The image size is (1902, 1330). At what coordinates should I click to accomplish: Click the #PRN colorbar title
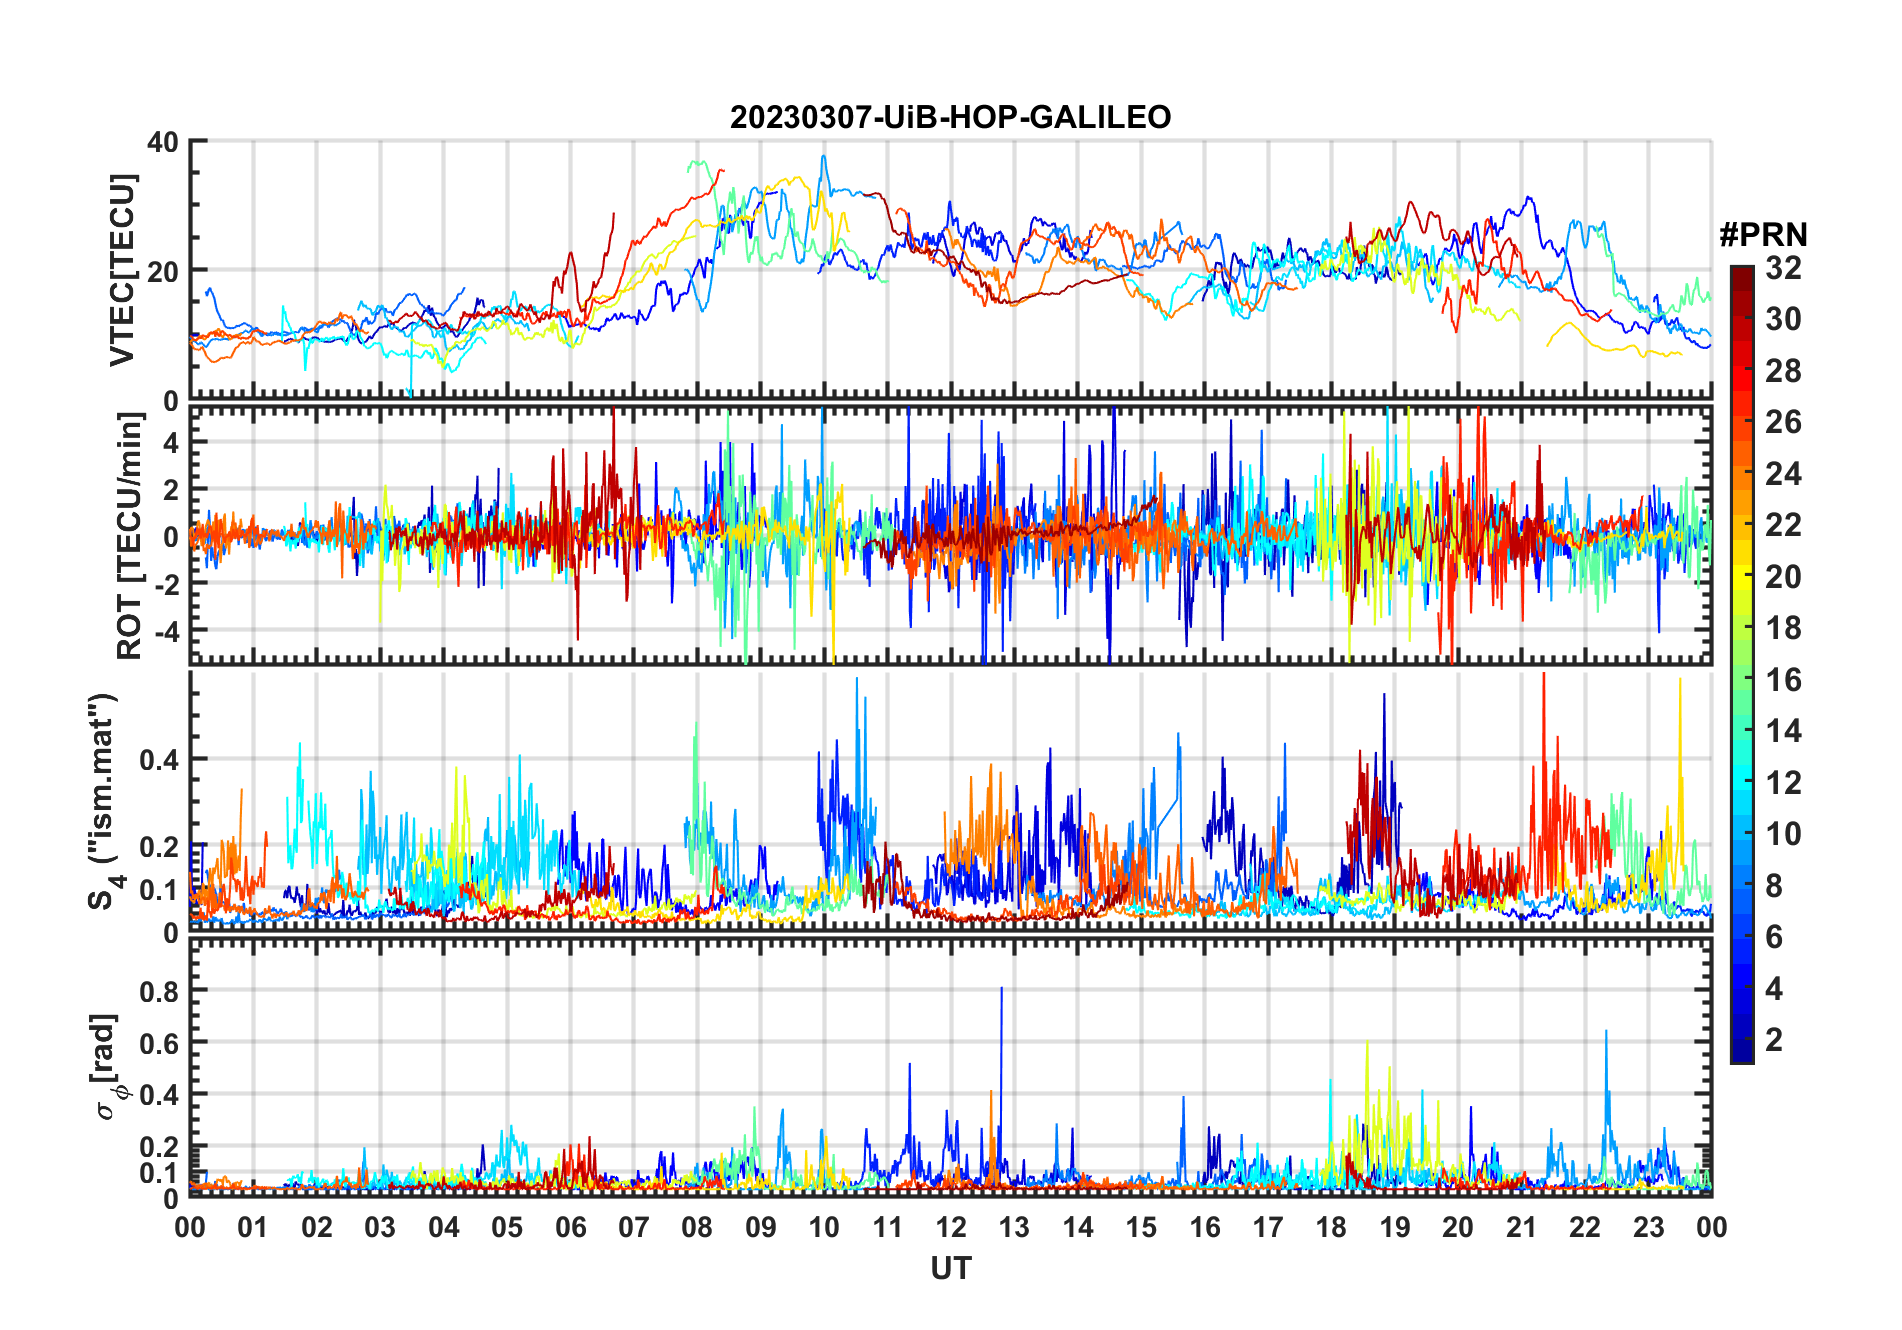tap(1763, 235)
